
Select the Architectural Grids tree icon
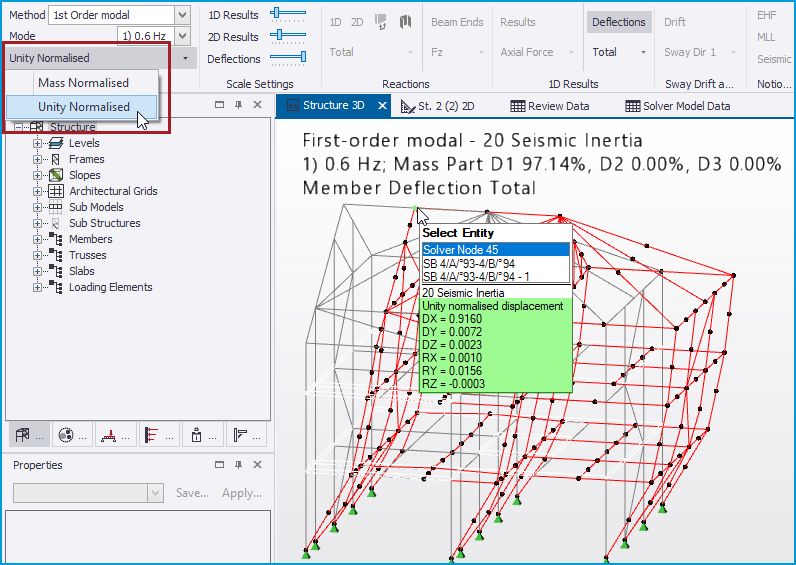click(56, 191)
